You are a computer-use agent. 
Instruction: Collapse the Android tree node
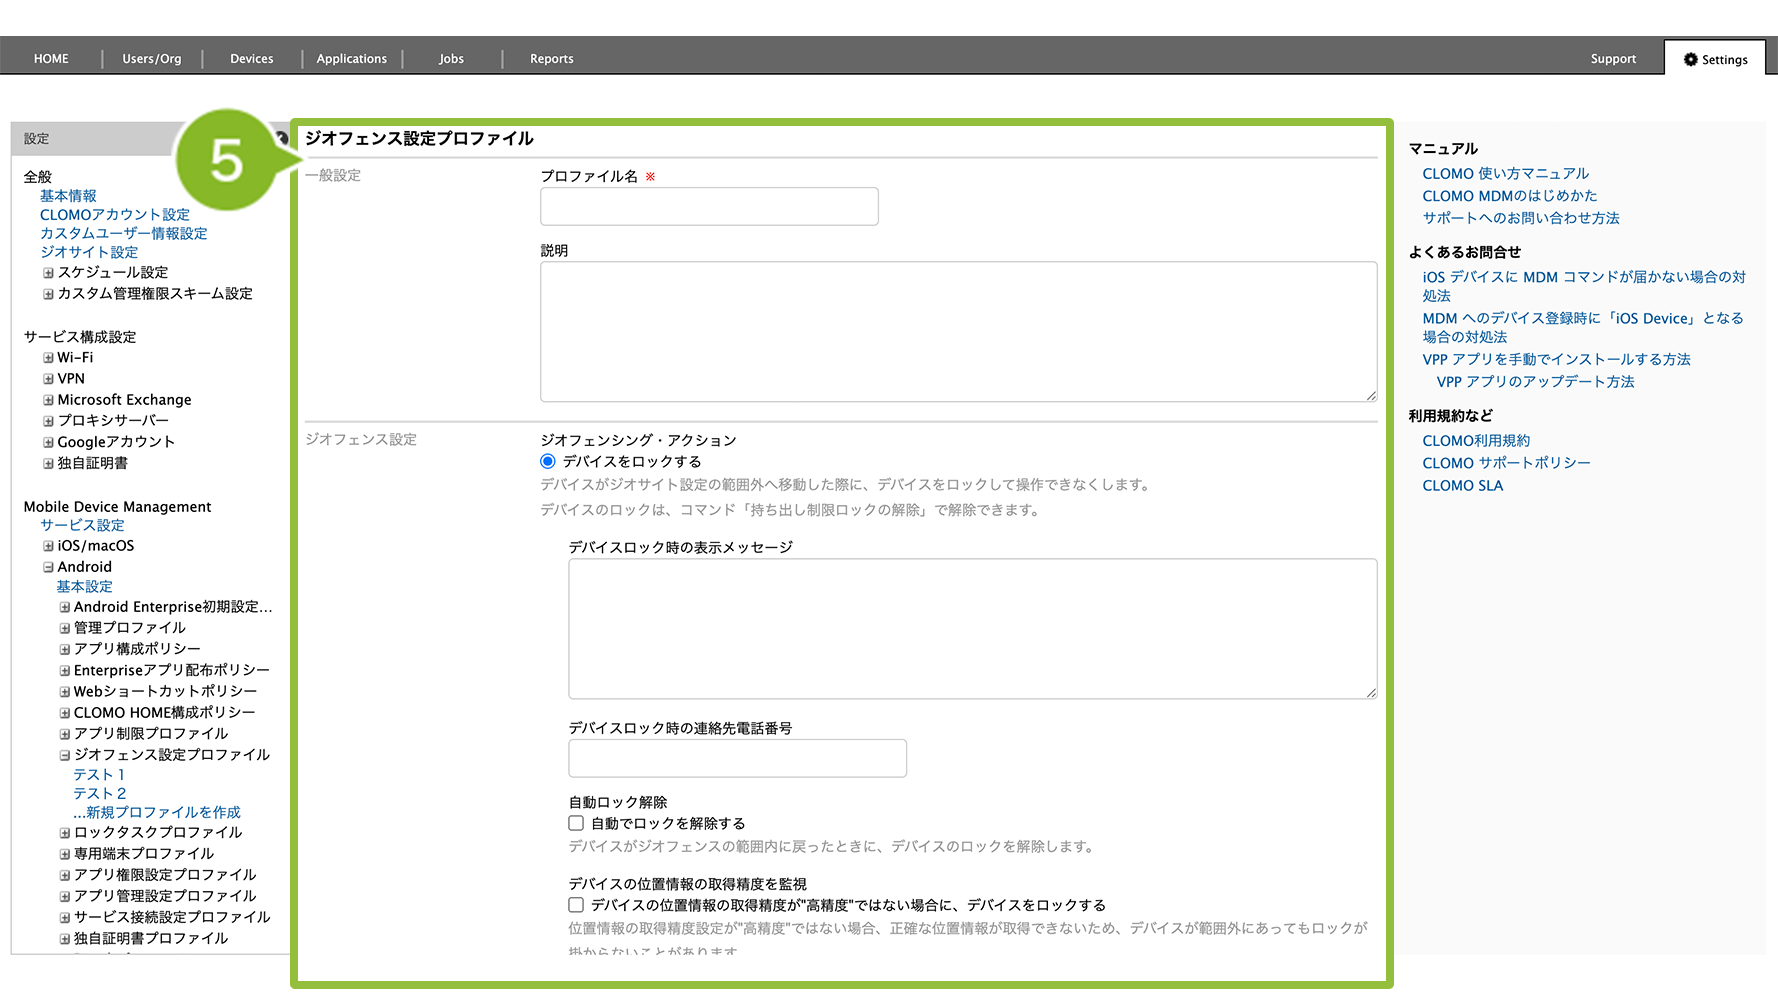(48, 567)
